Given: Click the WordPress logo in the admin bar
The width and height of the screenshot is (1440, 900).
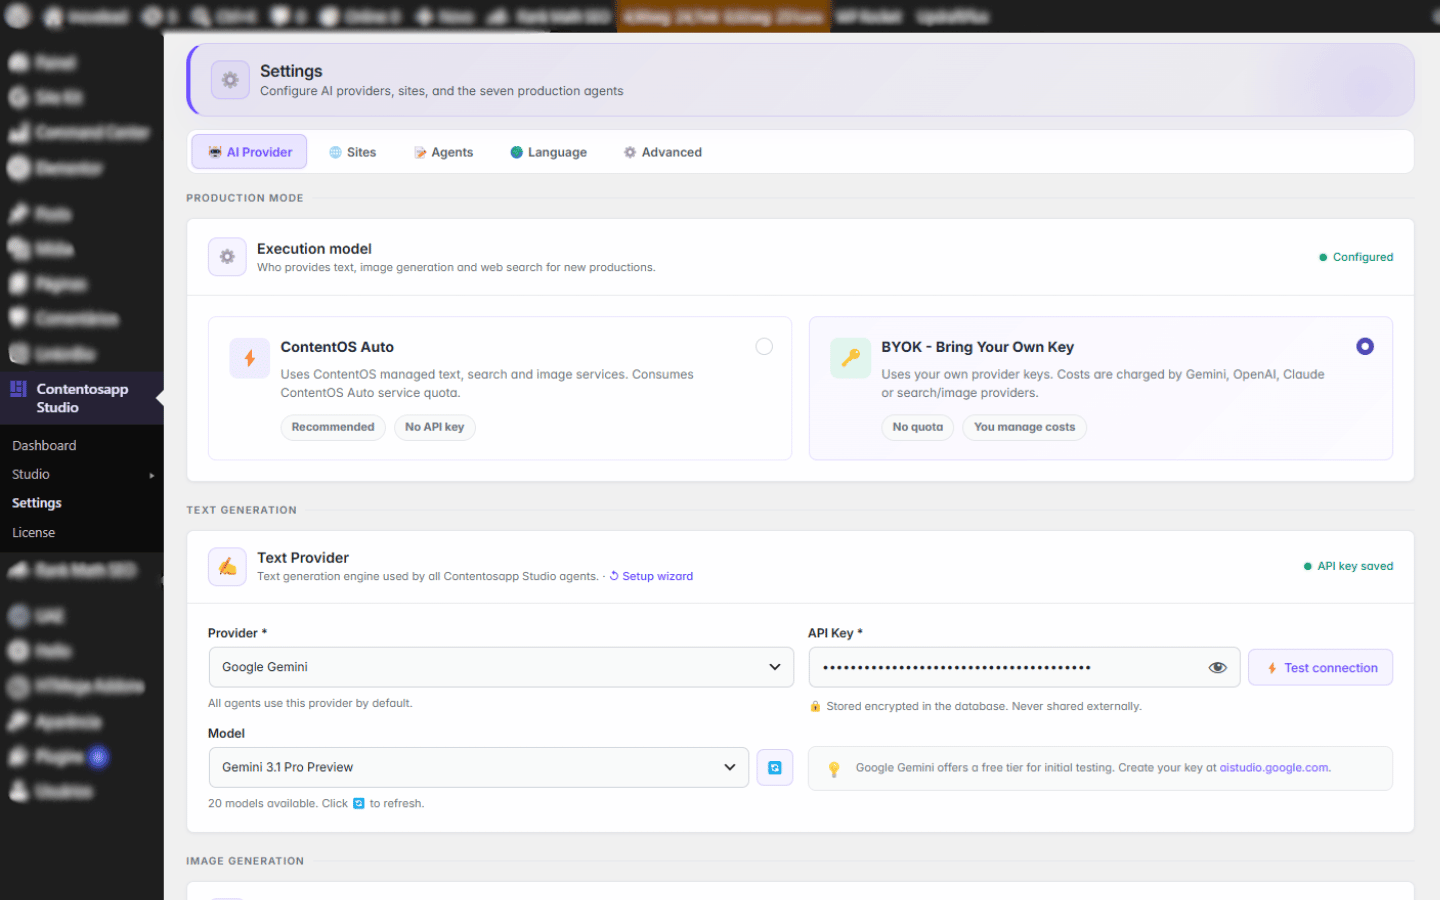Looking at the screenshot, I should [18, 16].
